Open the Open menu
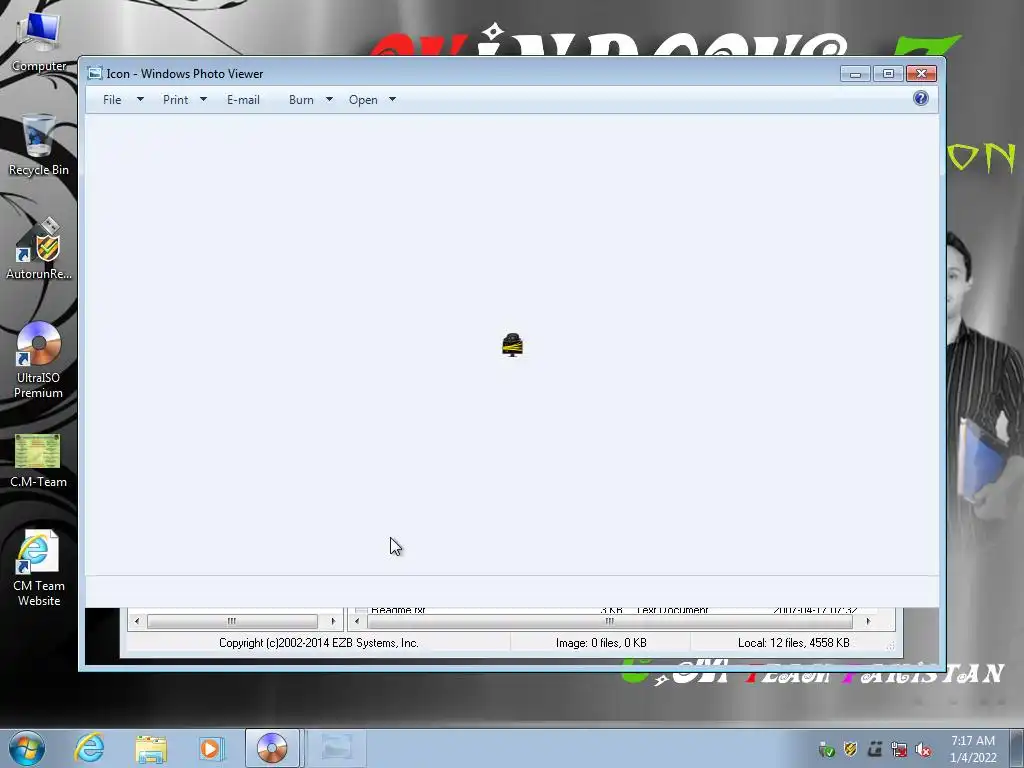This screenshot has height=768, width=1024. point(363,100)
